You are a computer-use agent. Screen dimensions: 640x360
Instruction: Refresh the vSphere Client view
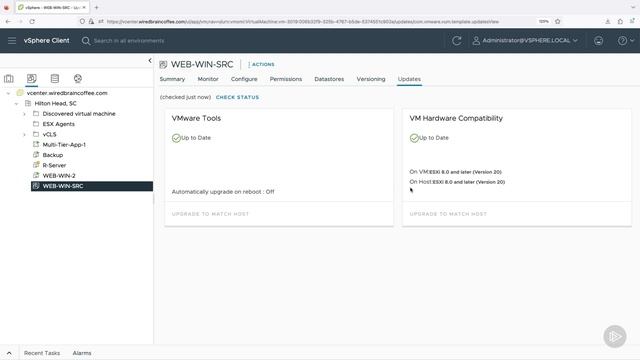click(457, 40)
